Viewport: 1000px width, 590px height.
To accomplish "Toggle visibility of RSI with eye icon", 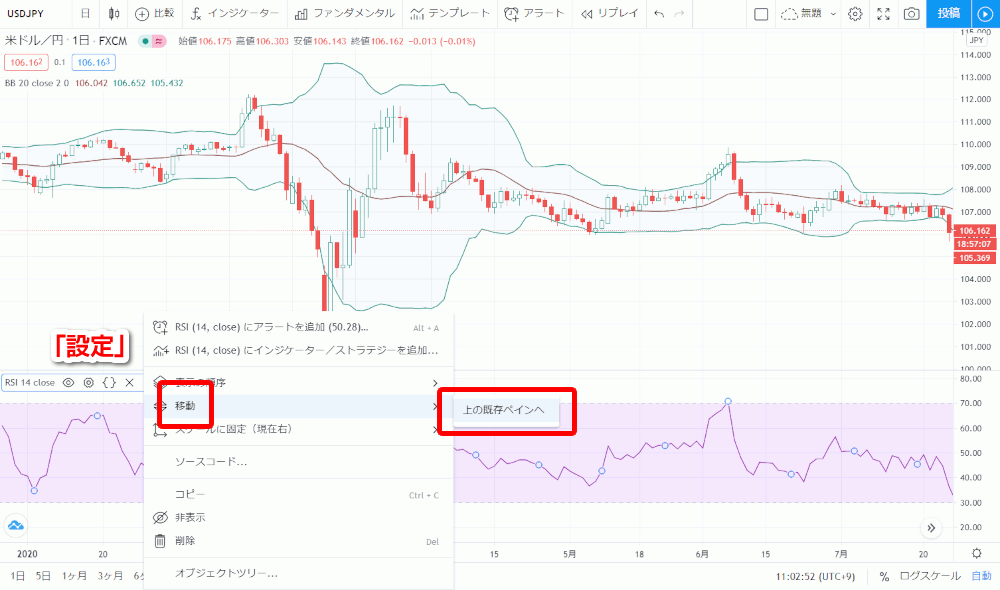I will (68, 383).
